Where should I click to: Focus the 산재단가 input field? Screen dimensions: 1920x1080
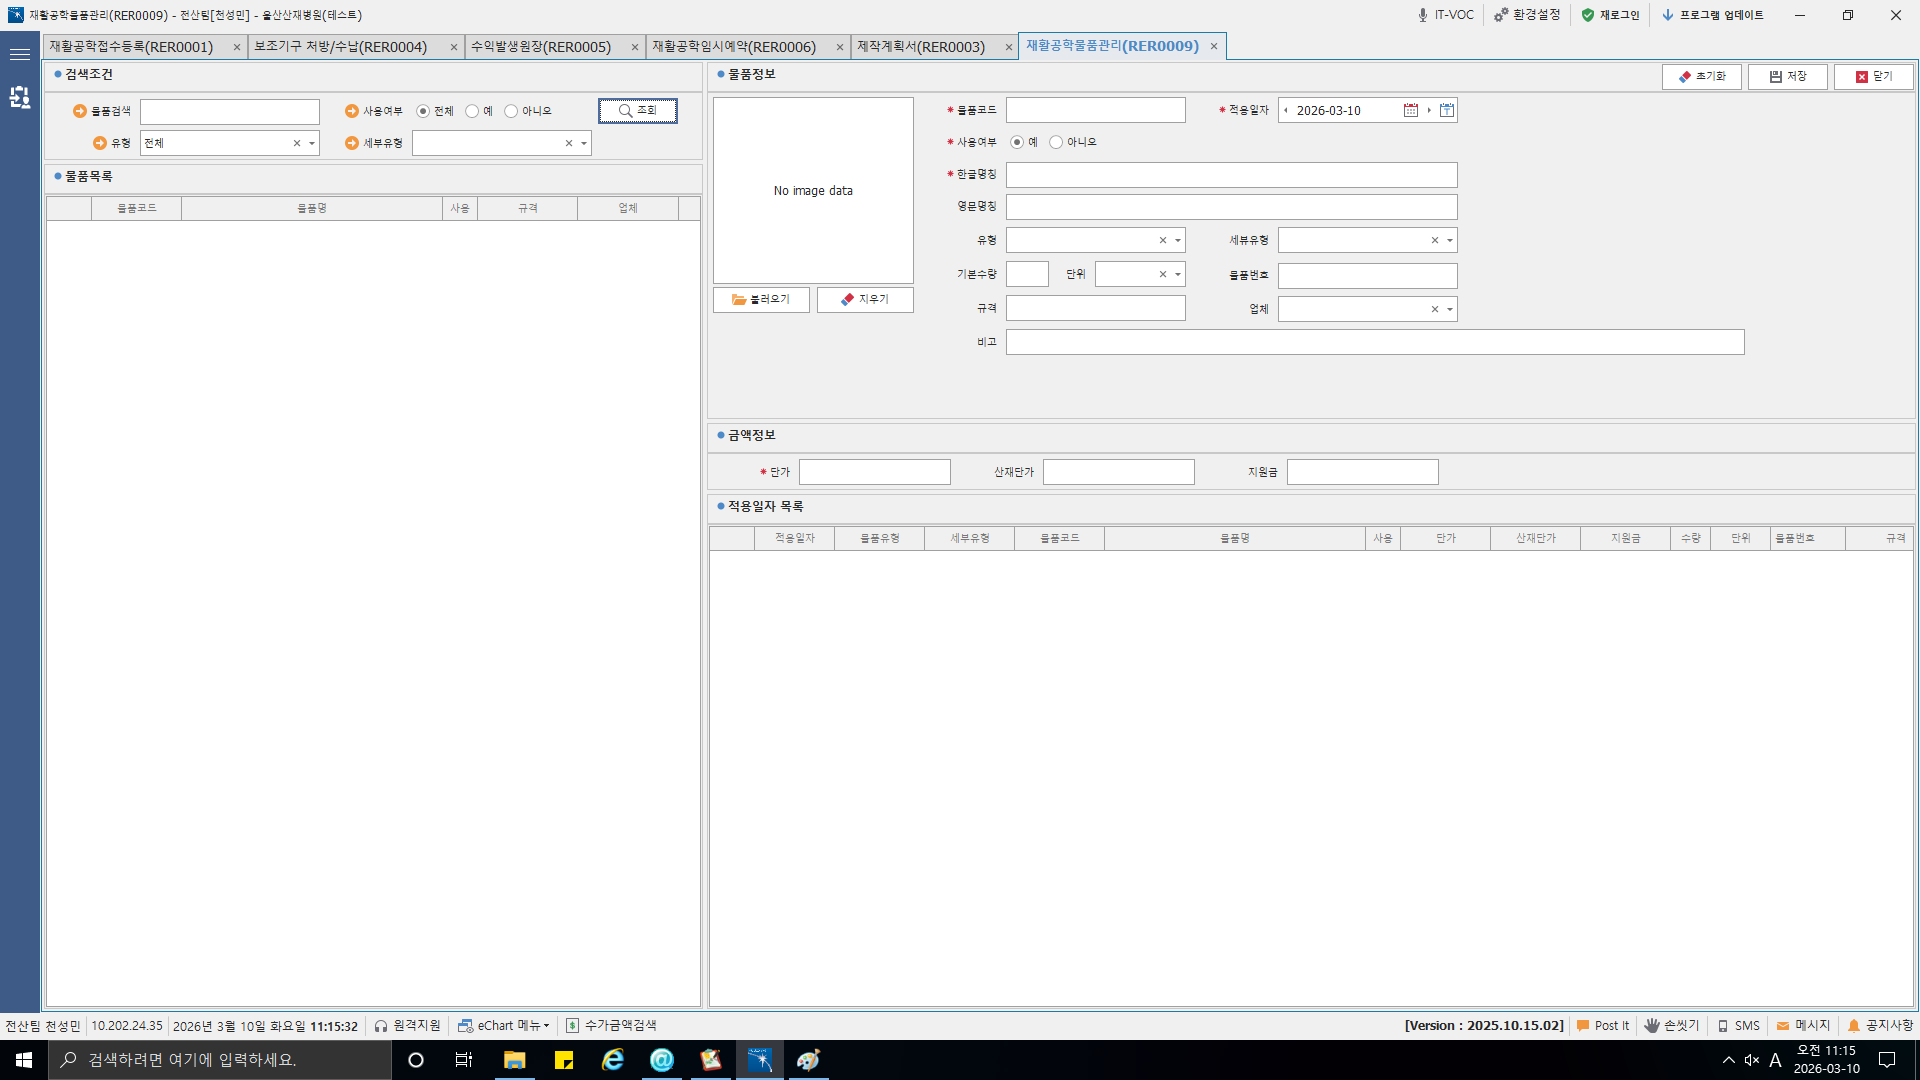[x=1119, y=472]
